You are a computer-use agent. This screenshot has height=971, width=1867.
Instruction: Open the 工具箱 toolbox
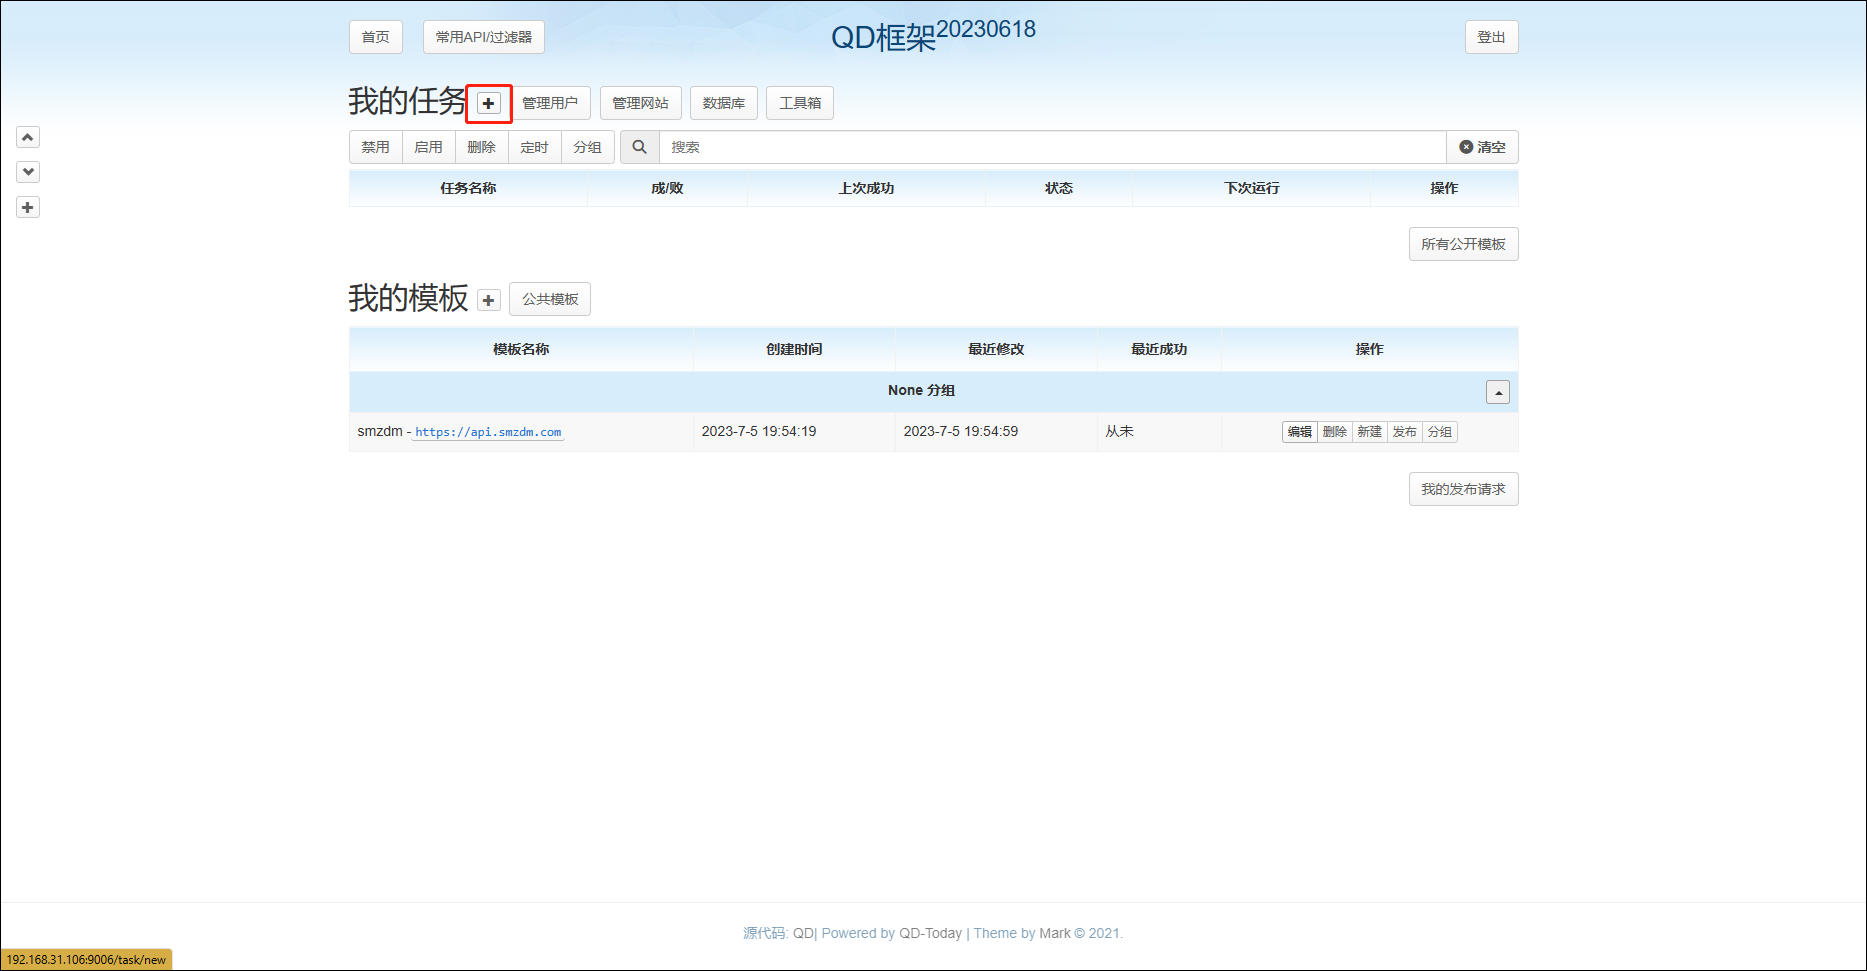[x=799, y=103]
